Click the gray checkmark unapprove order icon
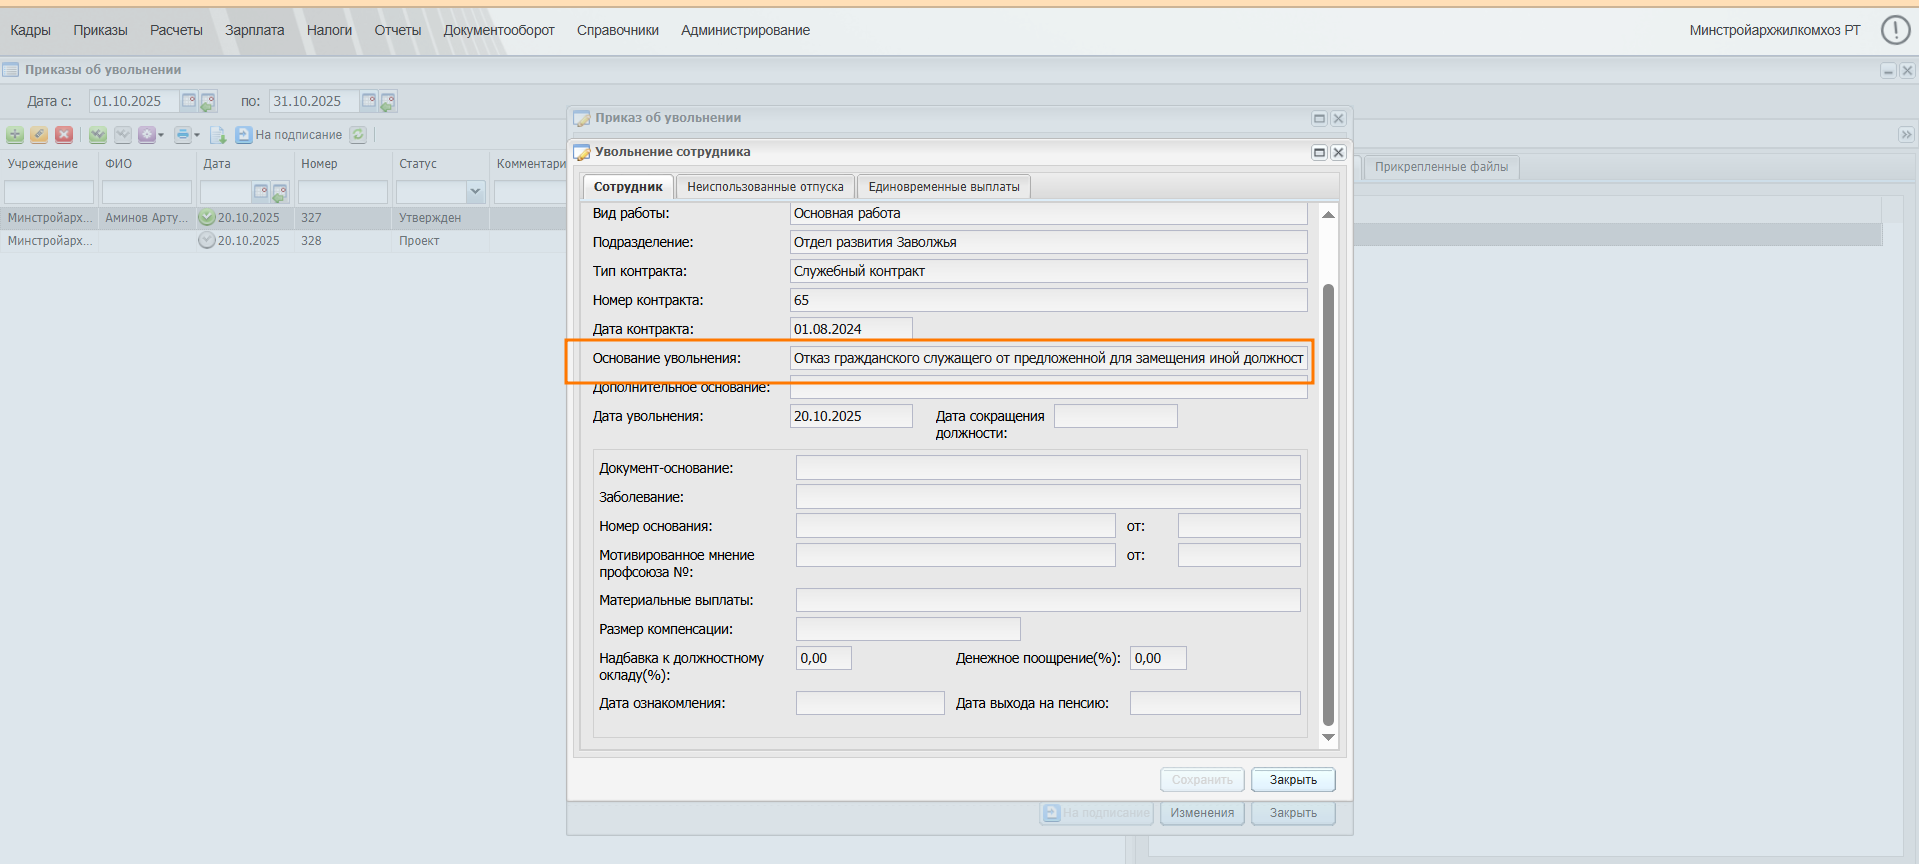This screenshot has width=1919, height=864. pyautogui.click(x=123, y=135)
